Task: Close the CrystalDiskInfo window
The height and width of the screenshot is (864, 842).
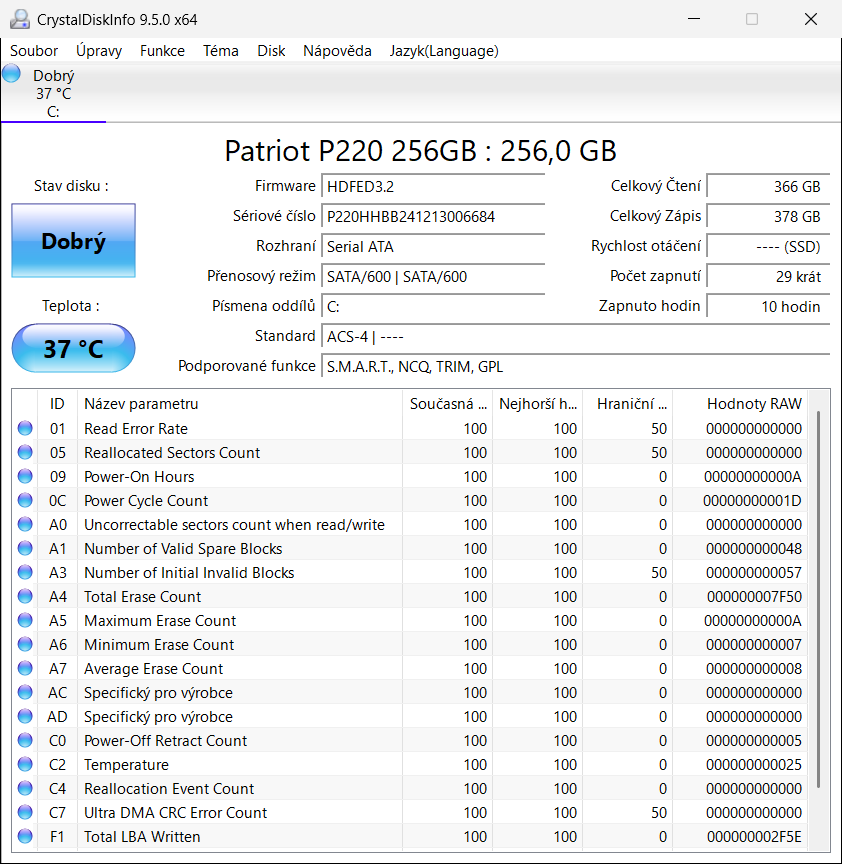Action: pyautogui.click(x=811, y=19)
